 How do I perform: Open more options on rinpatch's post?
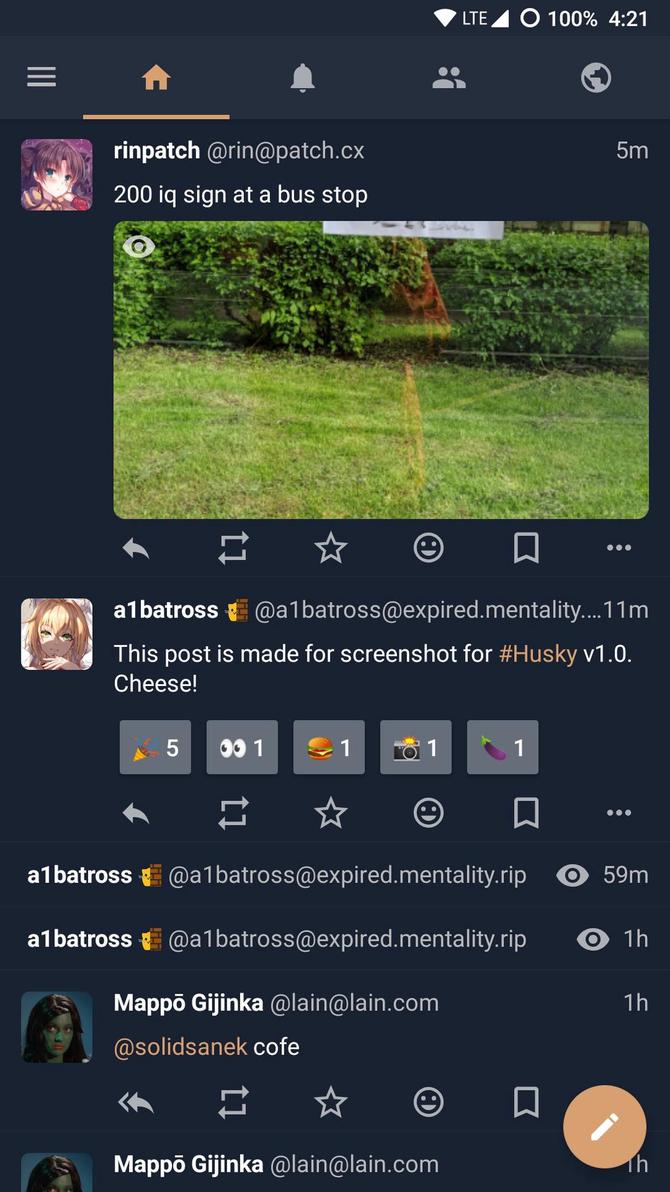618,548
